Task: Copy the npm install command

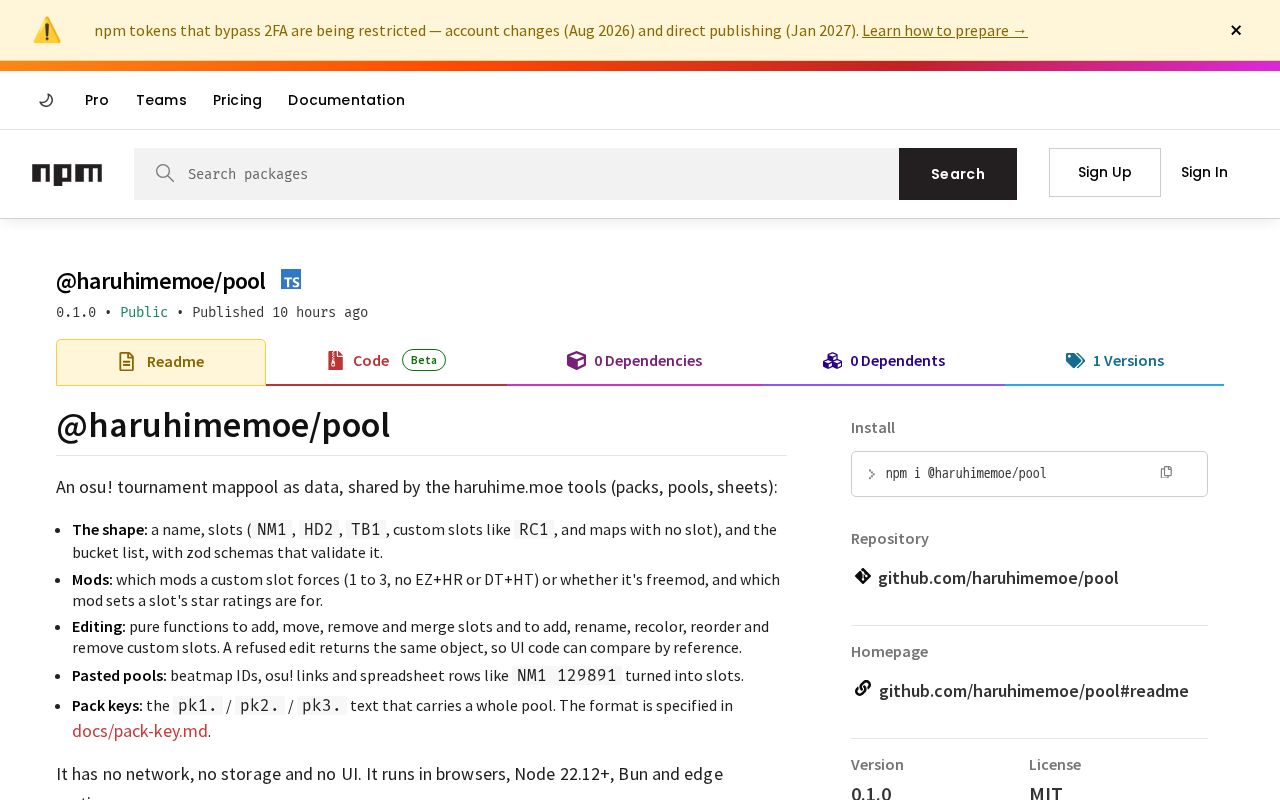Action: (x=1166, y=472)
